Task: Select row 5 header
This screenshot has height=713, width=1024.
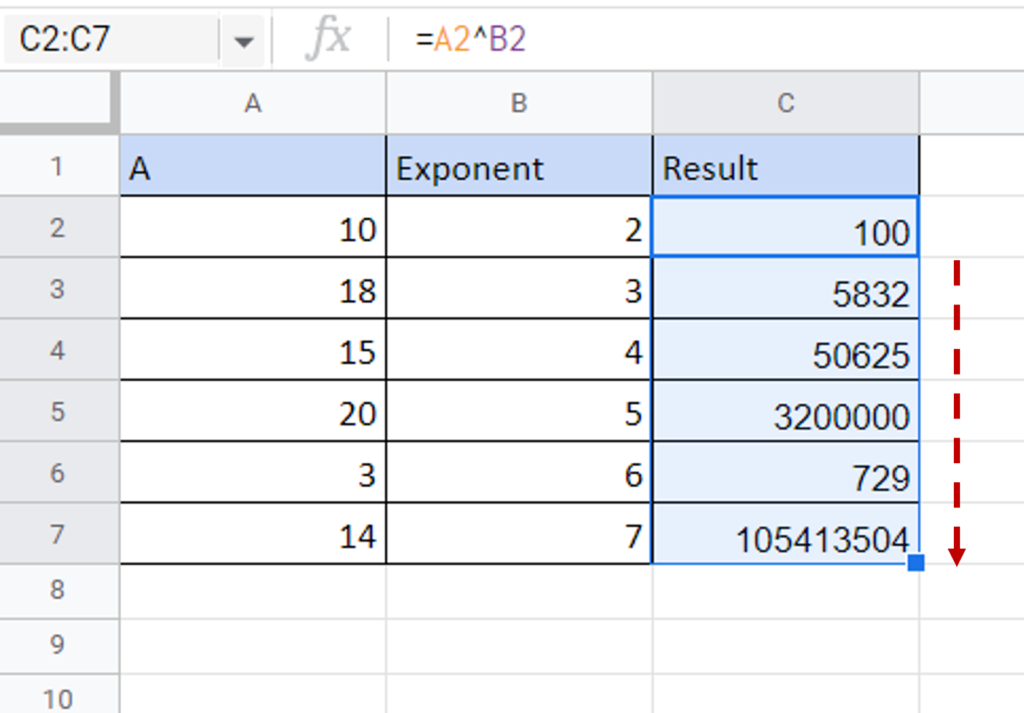Action: pyautogui.click(x=57, y=411)
